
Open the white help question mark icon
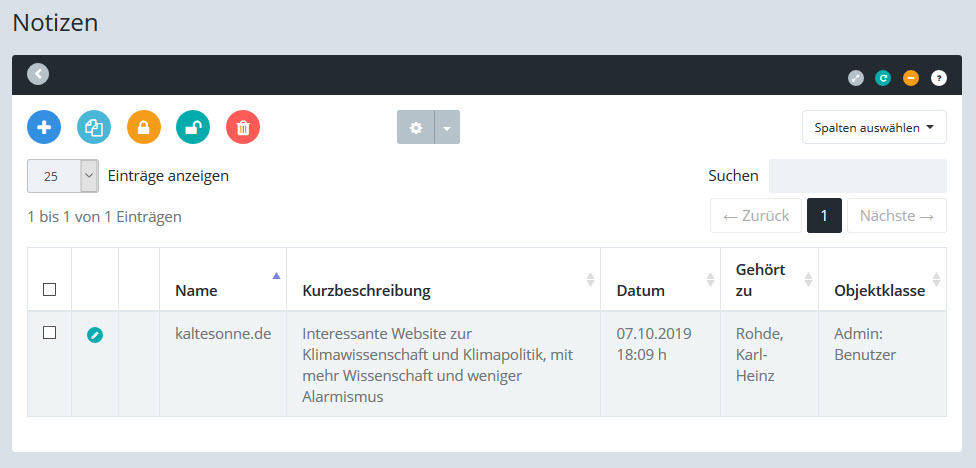click(938, 77)
